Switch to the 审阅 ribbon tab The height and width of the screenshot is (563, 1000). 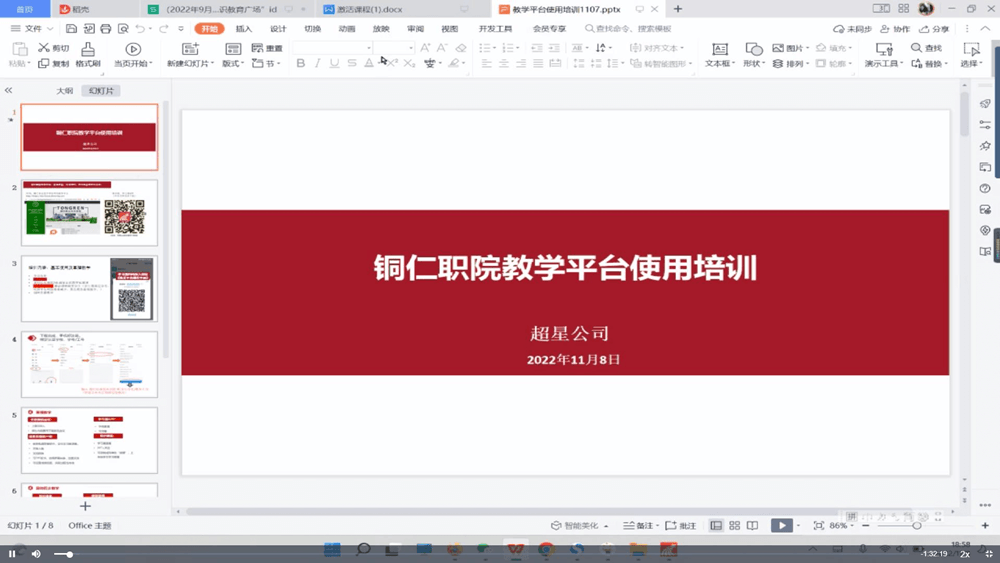(415, 29)
